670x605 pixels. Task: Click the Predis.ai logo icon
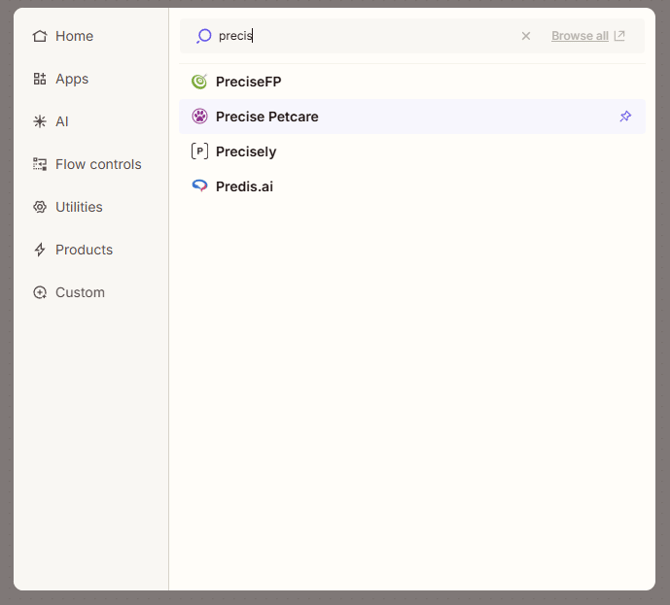(x=200, y=186)
